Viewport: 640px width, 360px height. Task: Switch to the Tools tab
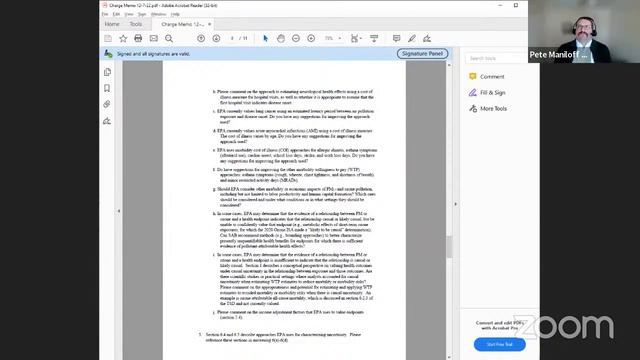point(136,24)
